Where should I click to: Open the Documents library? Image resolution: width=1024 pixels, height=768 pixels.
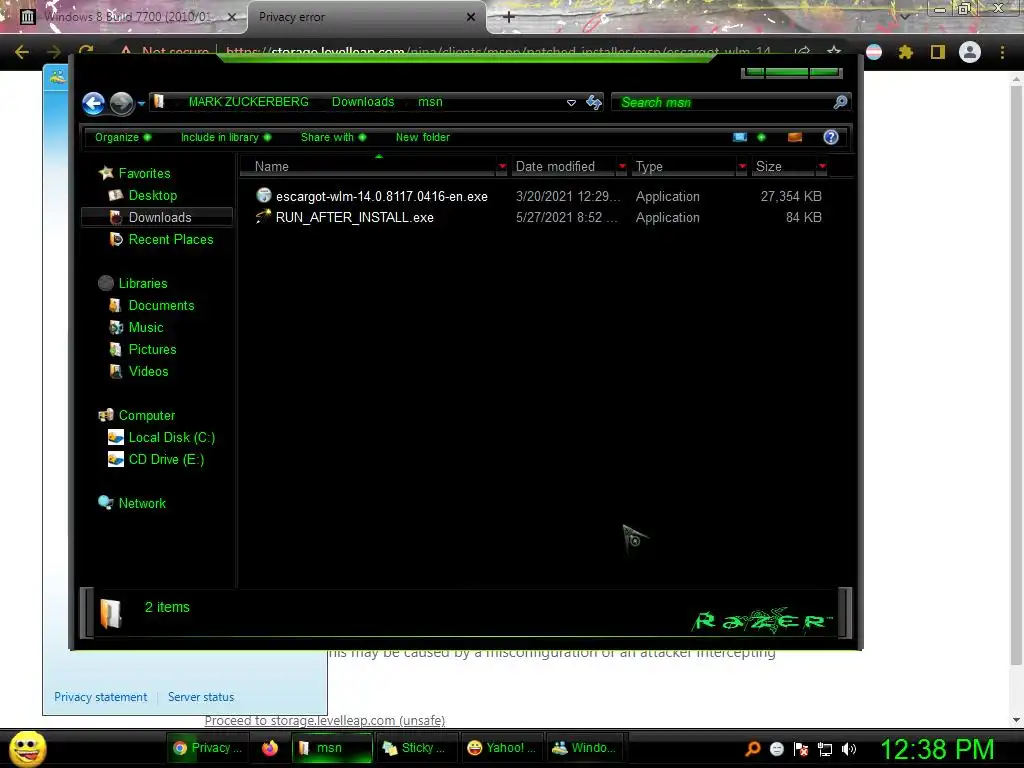pos(161,306)
